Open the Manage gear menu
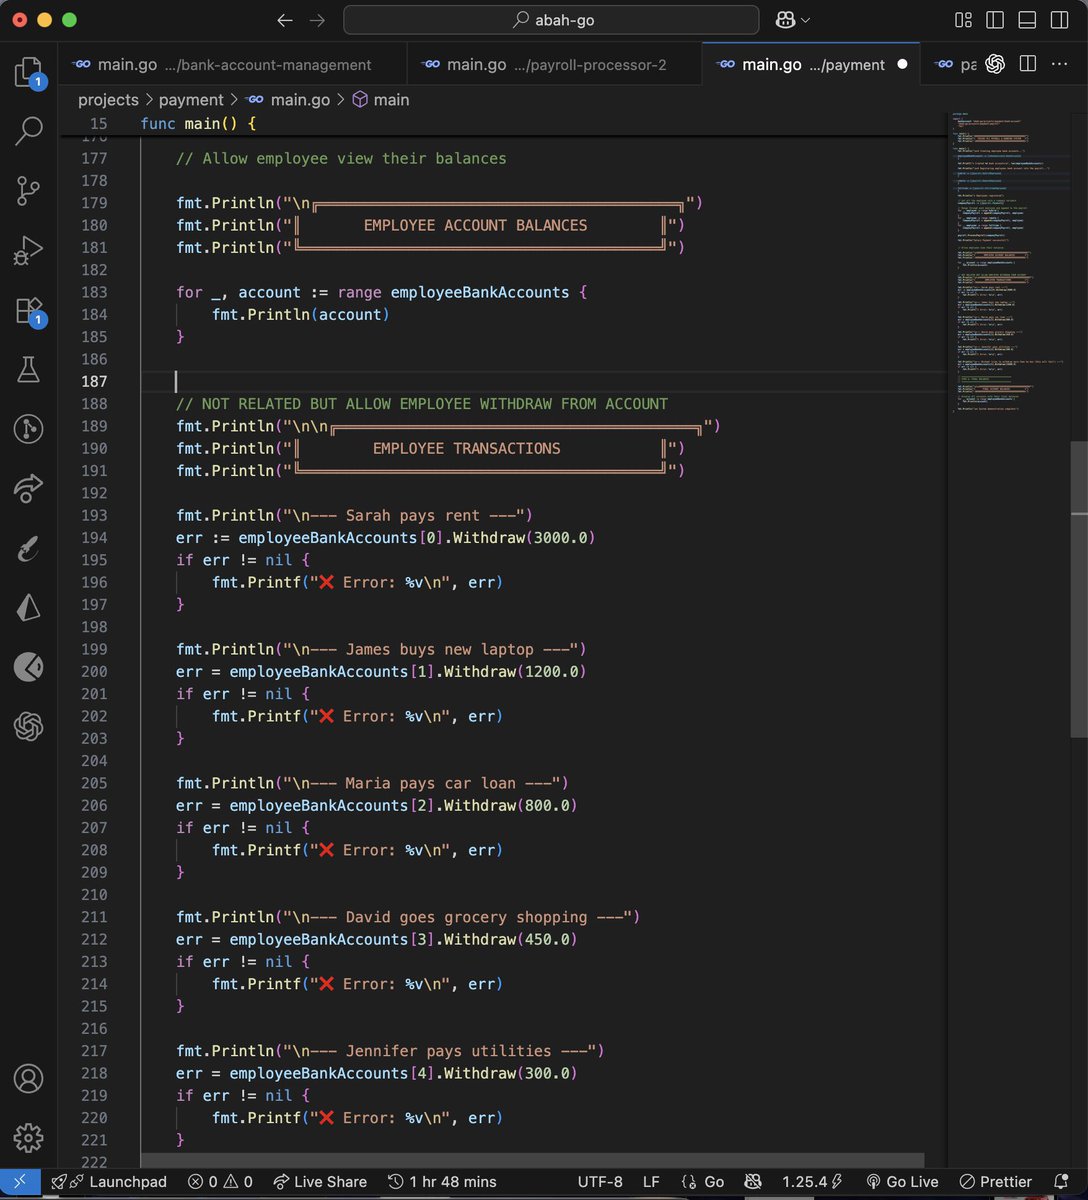 [x=28, y=1137]
